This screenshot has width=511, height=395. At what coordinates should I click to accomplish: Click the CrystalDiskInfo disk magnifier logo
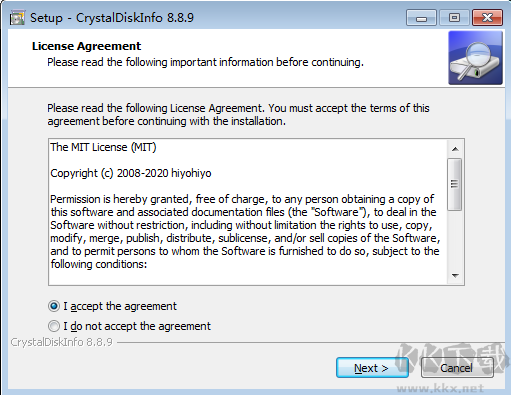coord(475,58)
